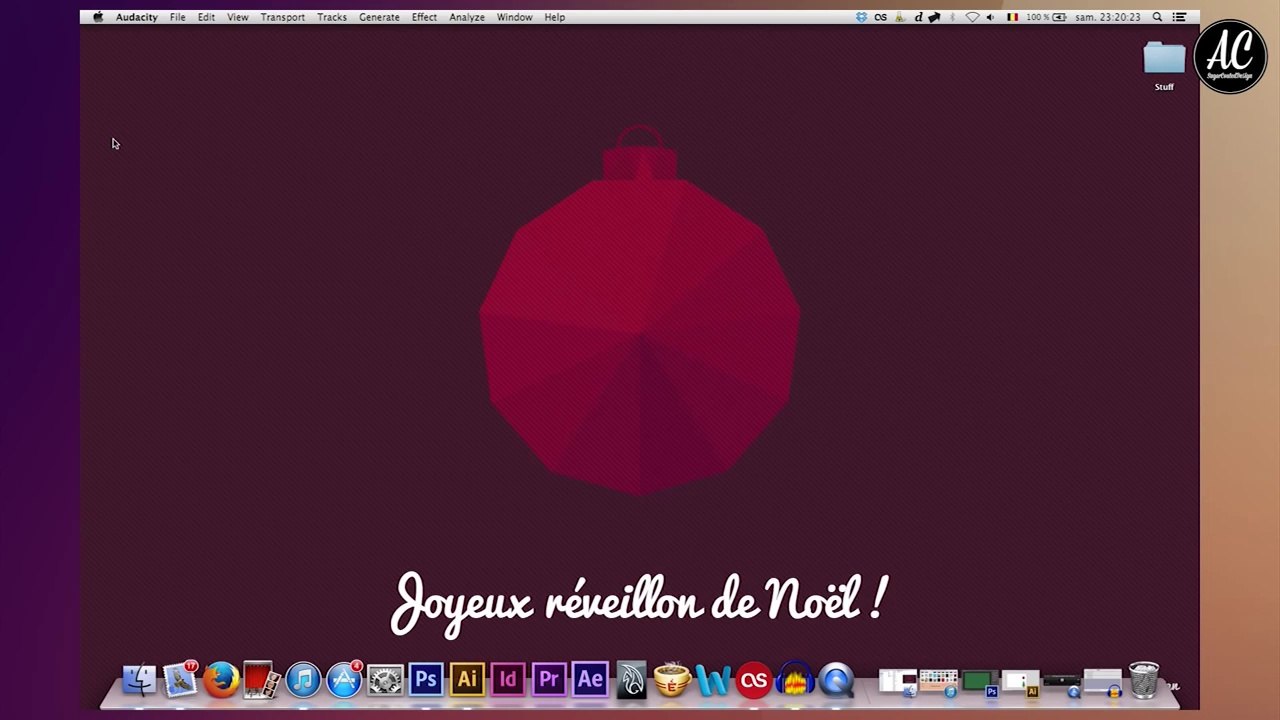The width and height of the screenshot is (1280, 720).
Task: Open the Trash in the Dock
Action: pos(1144,679)
